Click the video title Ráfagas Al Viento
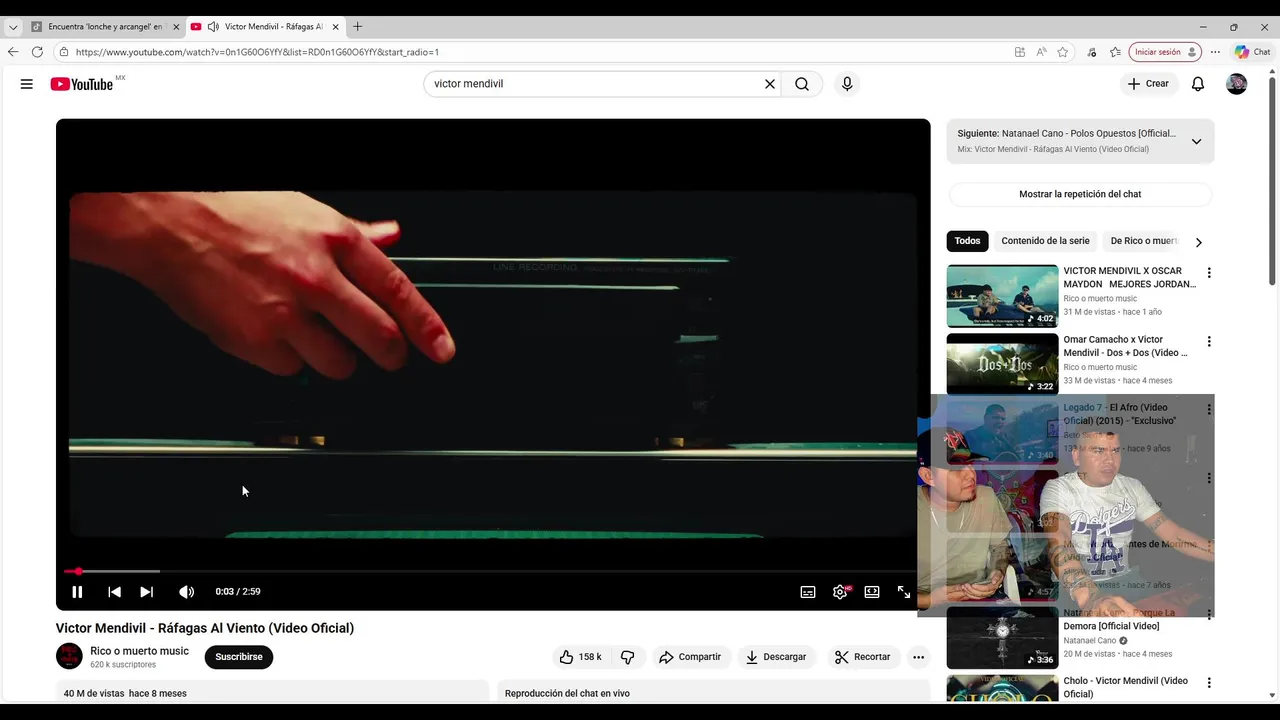The height and width of the screenshot is (720, 1280). [x=205, y=628]
